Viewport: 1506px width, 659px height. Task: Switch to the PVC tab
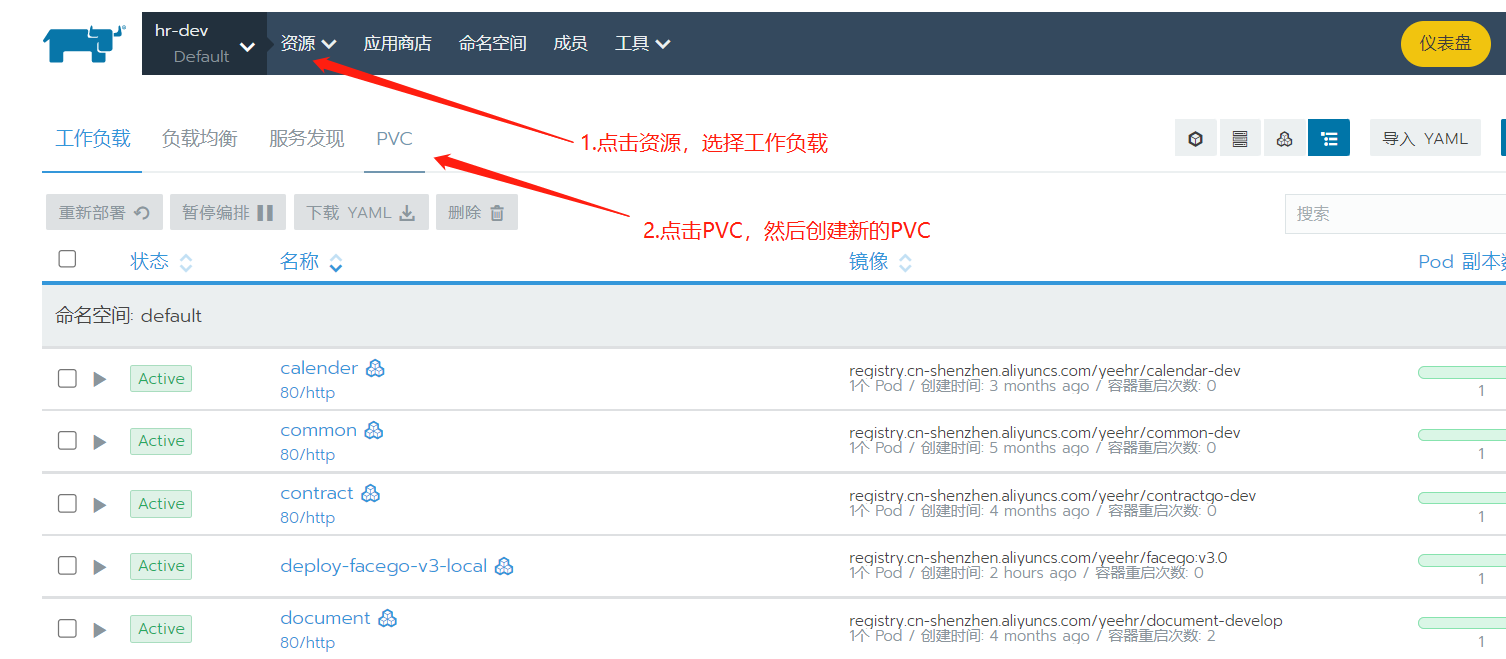click(394, 139)
